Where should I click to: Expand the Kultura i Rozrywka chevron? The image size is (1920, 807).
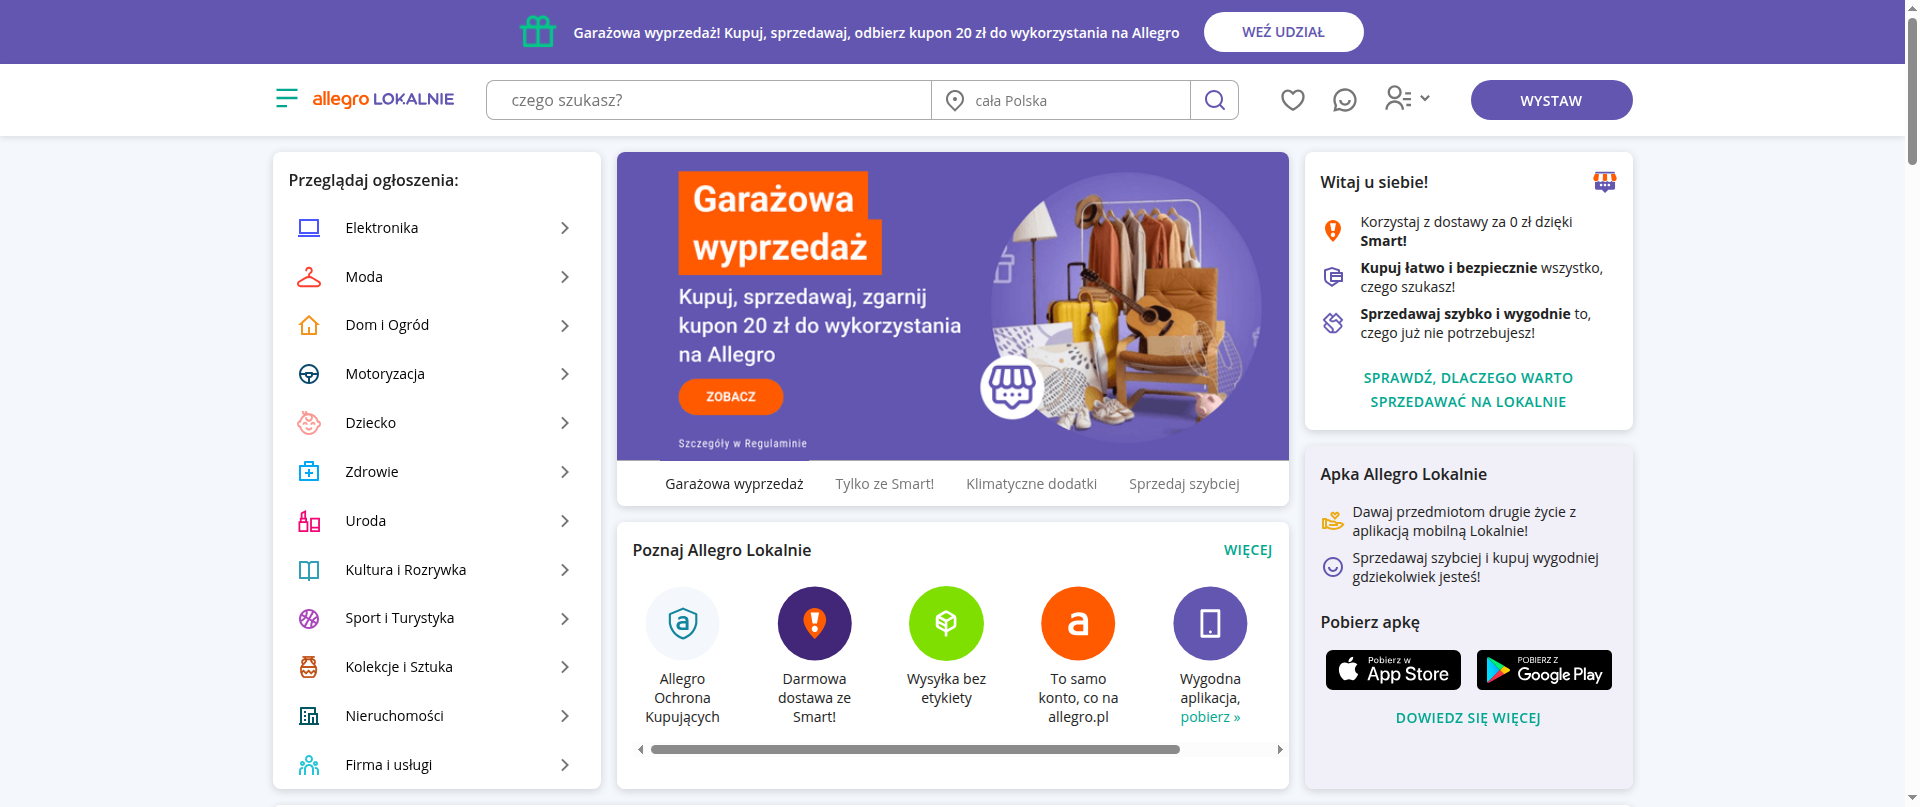pyautogui.click(x=565, y=570)
